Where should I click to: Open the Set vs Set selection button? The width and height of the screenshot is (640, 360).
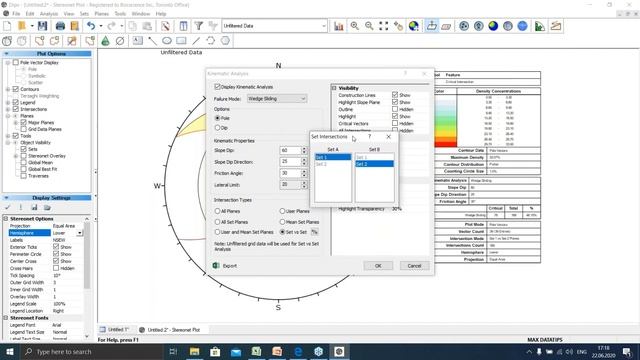[314, 232]
